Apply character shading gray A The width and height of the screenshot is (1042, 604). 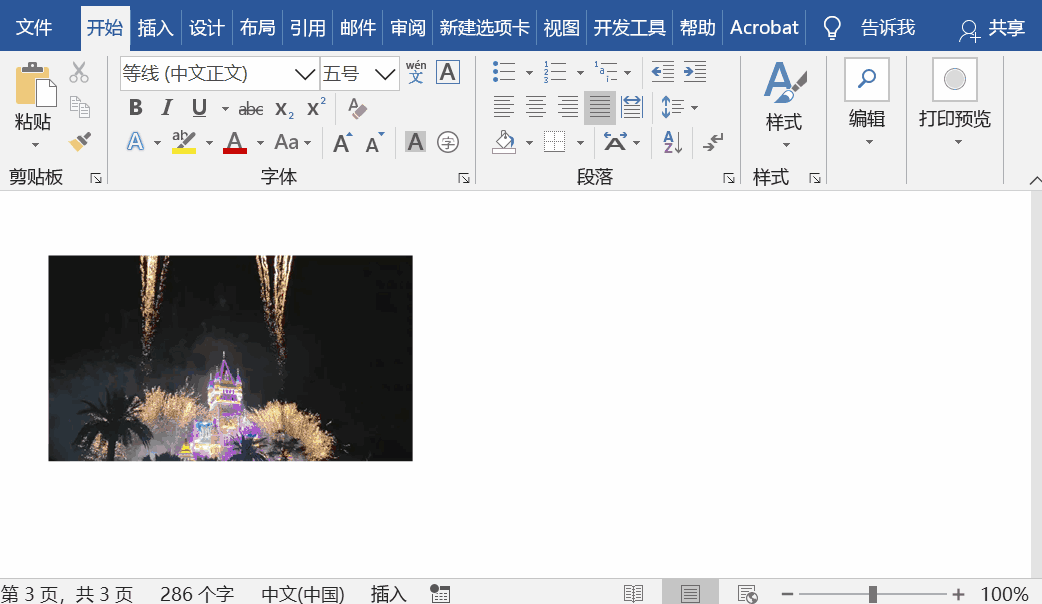[x=415, y=142]
